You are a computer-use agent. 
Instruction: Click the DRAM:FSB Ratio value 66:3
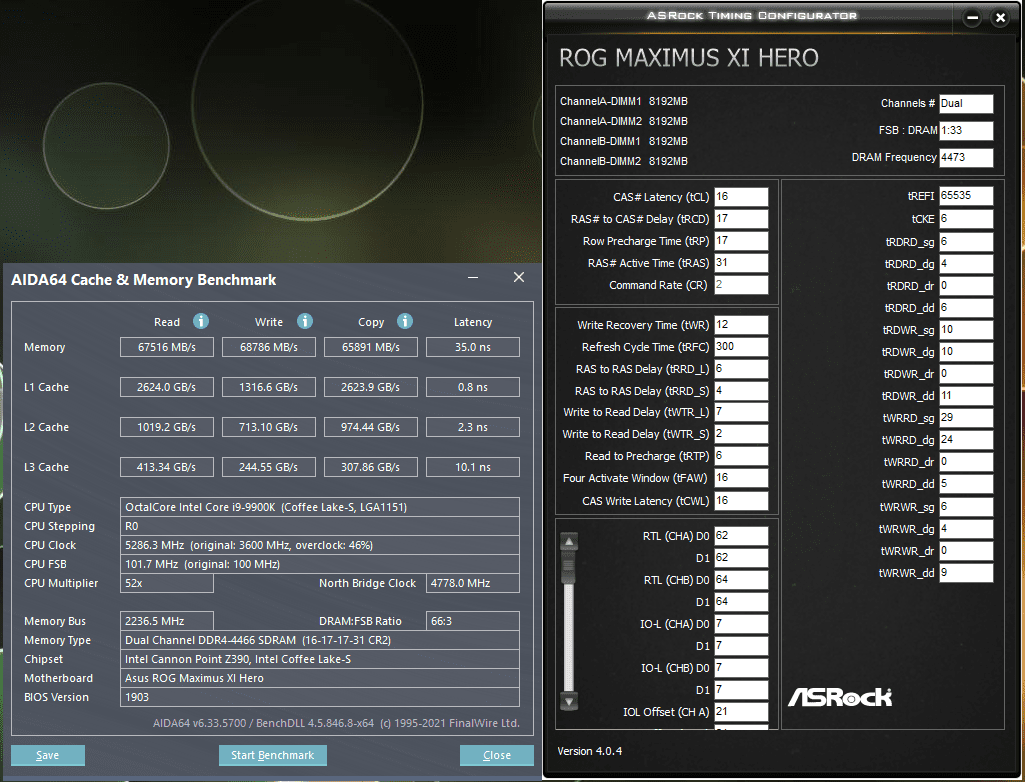(x=473, y=621)
